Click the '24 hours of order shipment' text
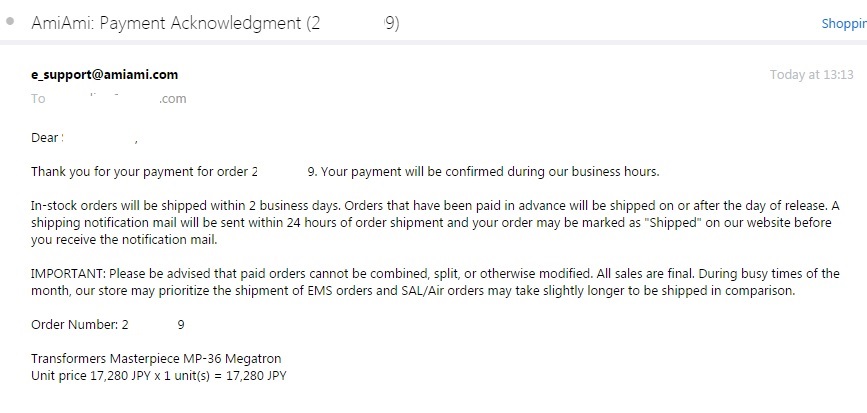The height and width of the screenshot is (413, 867). [365, 223]
